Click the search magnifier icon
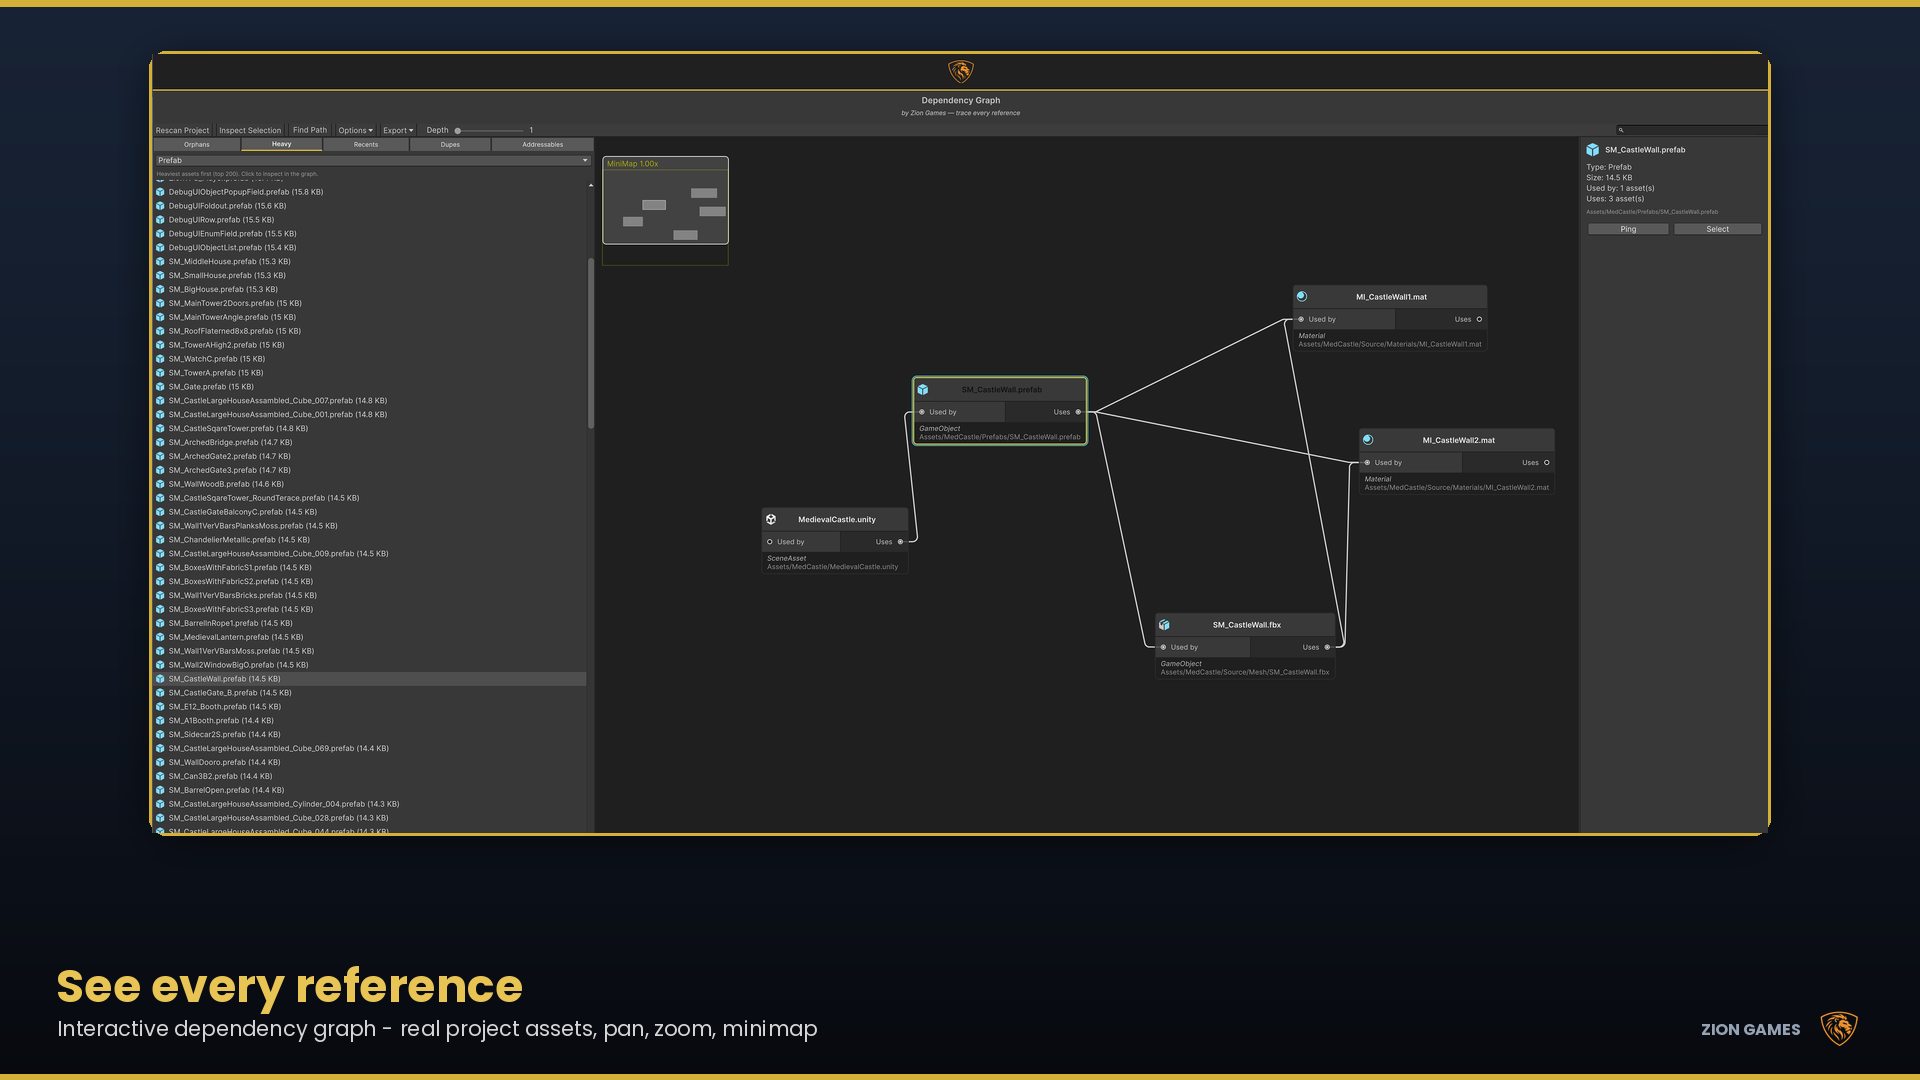1920x1080 pixels. click(1621, 130)
